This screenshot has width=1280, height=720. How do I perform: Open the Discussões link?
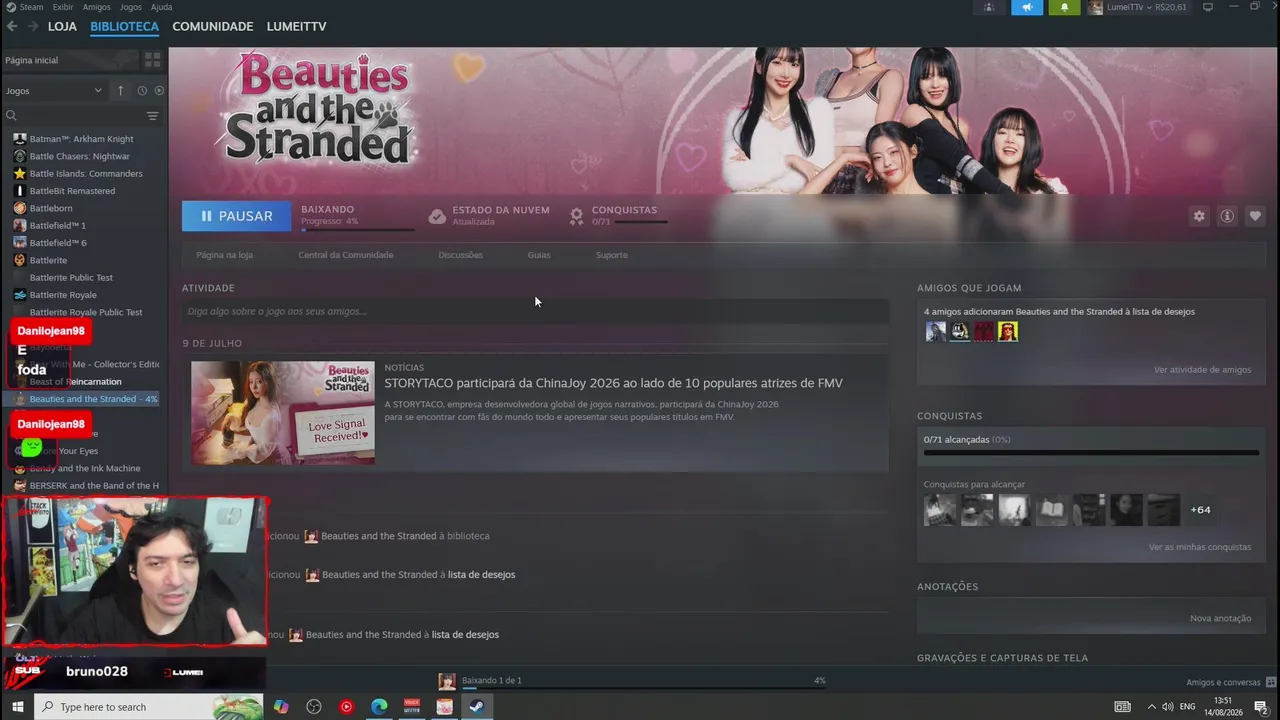[460, 255]
